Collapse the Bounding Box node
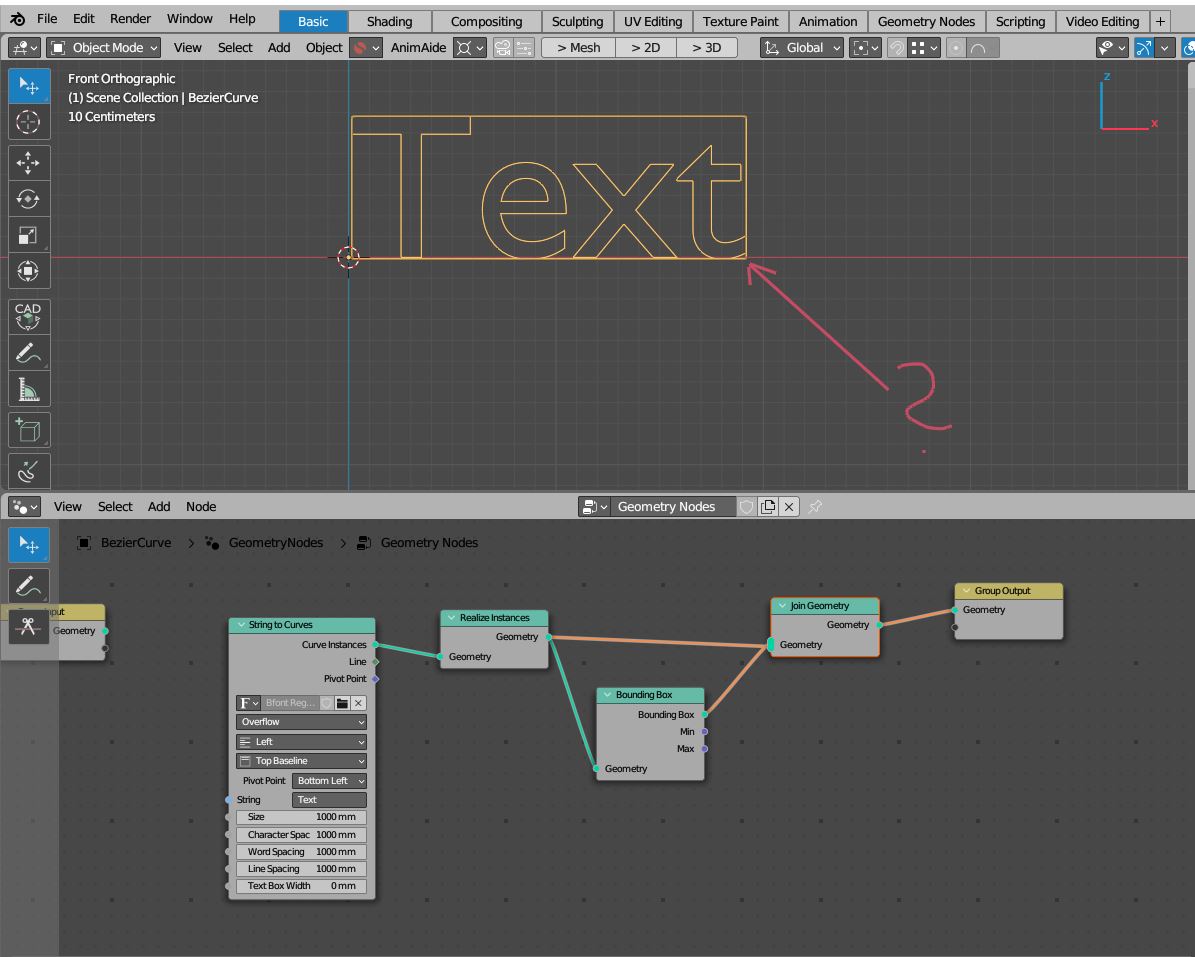 (607, 695)
